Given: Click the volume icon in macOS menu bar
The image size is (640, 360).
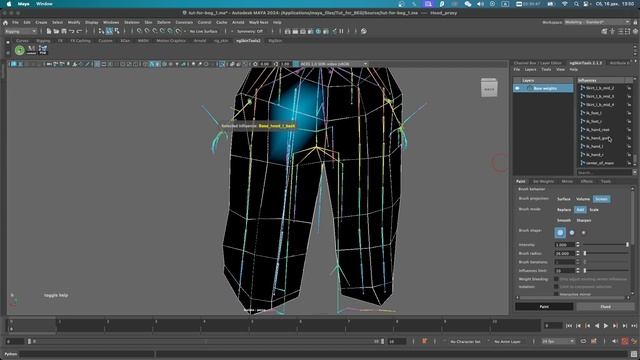Looking at the screenshot, I should pos(480,4).
